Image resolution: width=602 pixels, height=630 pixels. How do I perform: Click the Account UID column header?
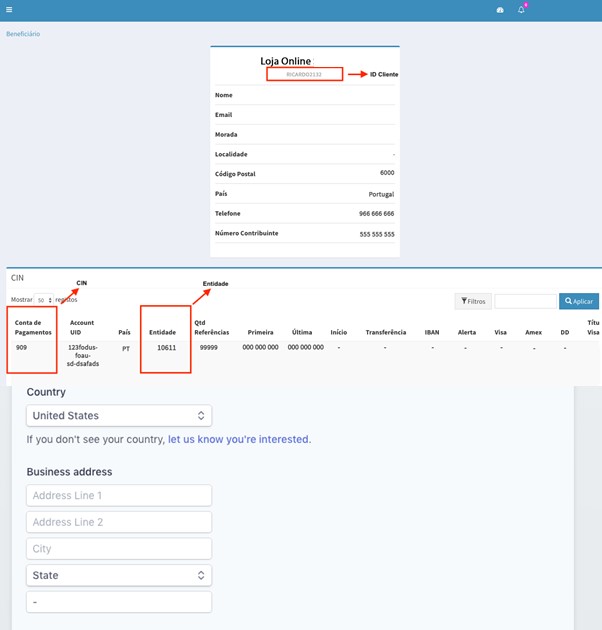82,327
